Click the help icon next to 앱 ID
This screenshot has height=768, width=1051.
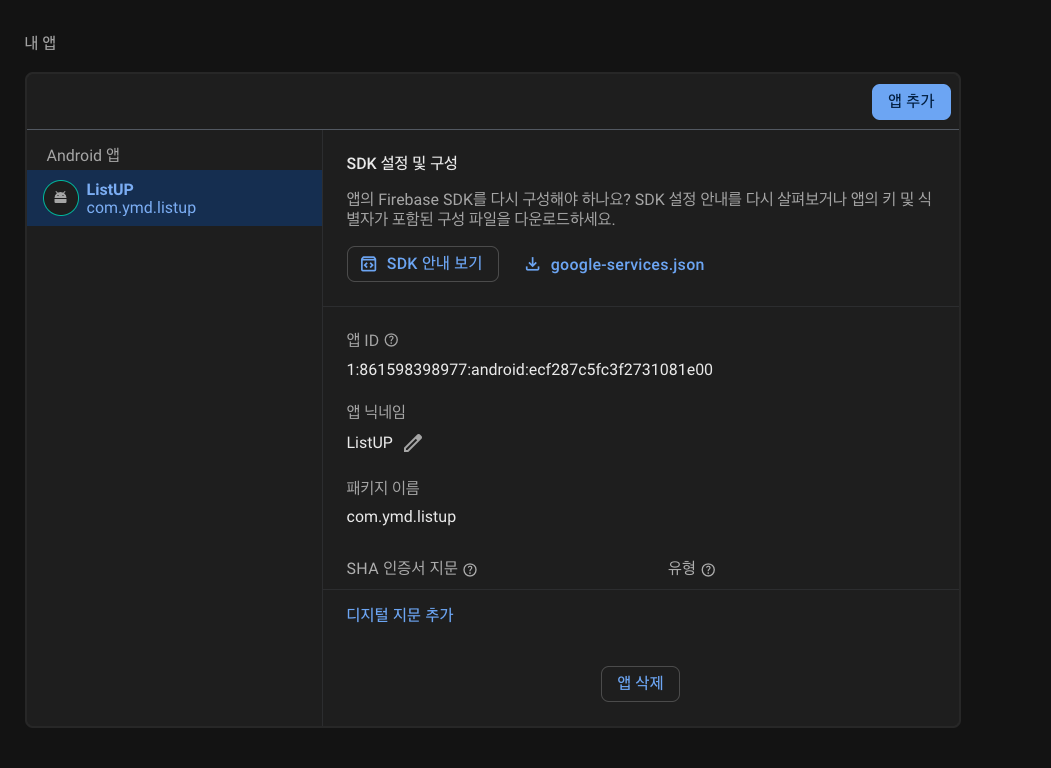pyautogui.click(x=391, y=340)
